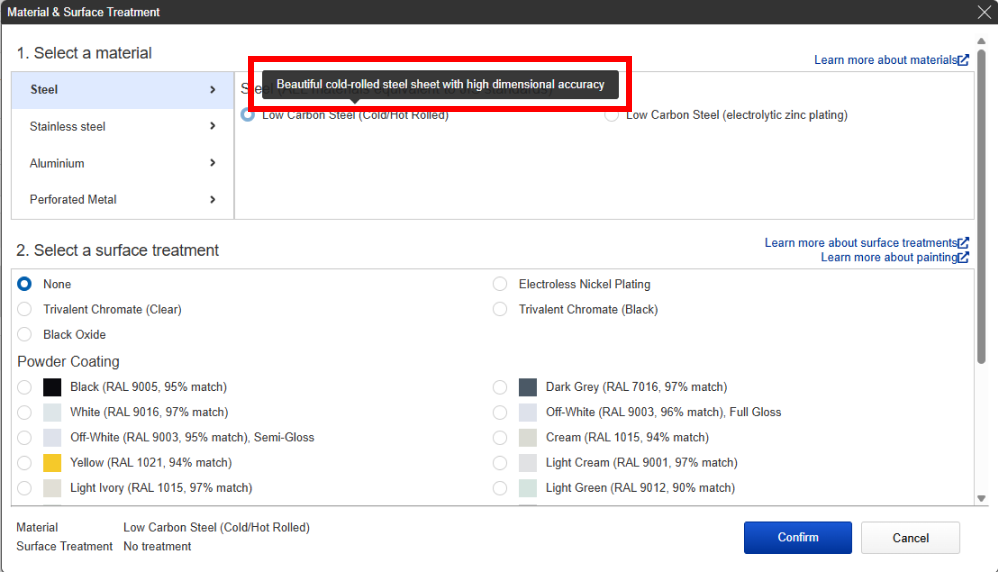998x572 pixels.
Task: Click external link icon beside painting link
Action: [964, 257]
